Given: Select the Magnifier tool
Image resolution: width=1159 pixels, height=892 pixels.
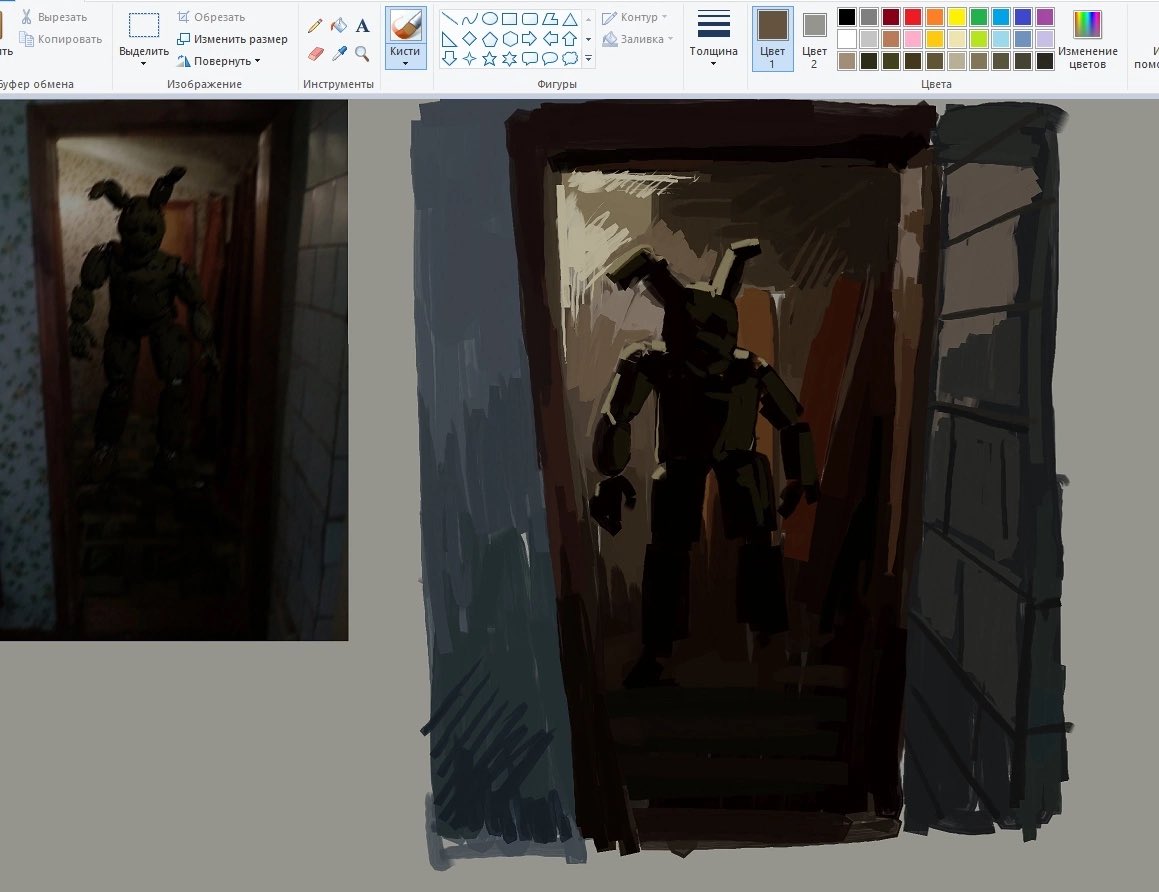Looking at the screenshot, I should point(362,53).
